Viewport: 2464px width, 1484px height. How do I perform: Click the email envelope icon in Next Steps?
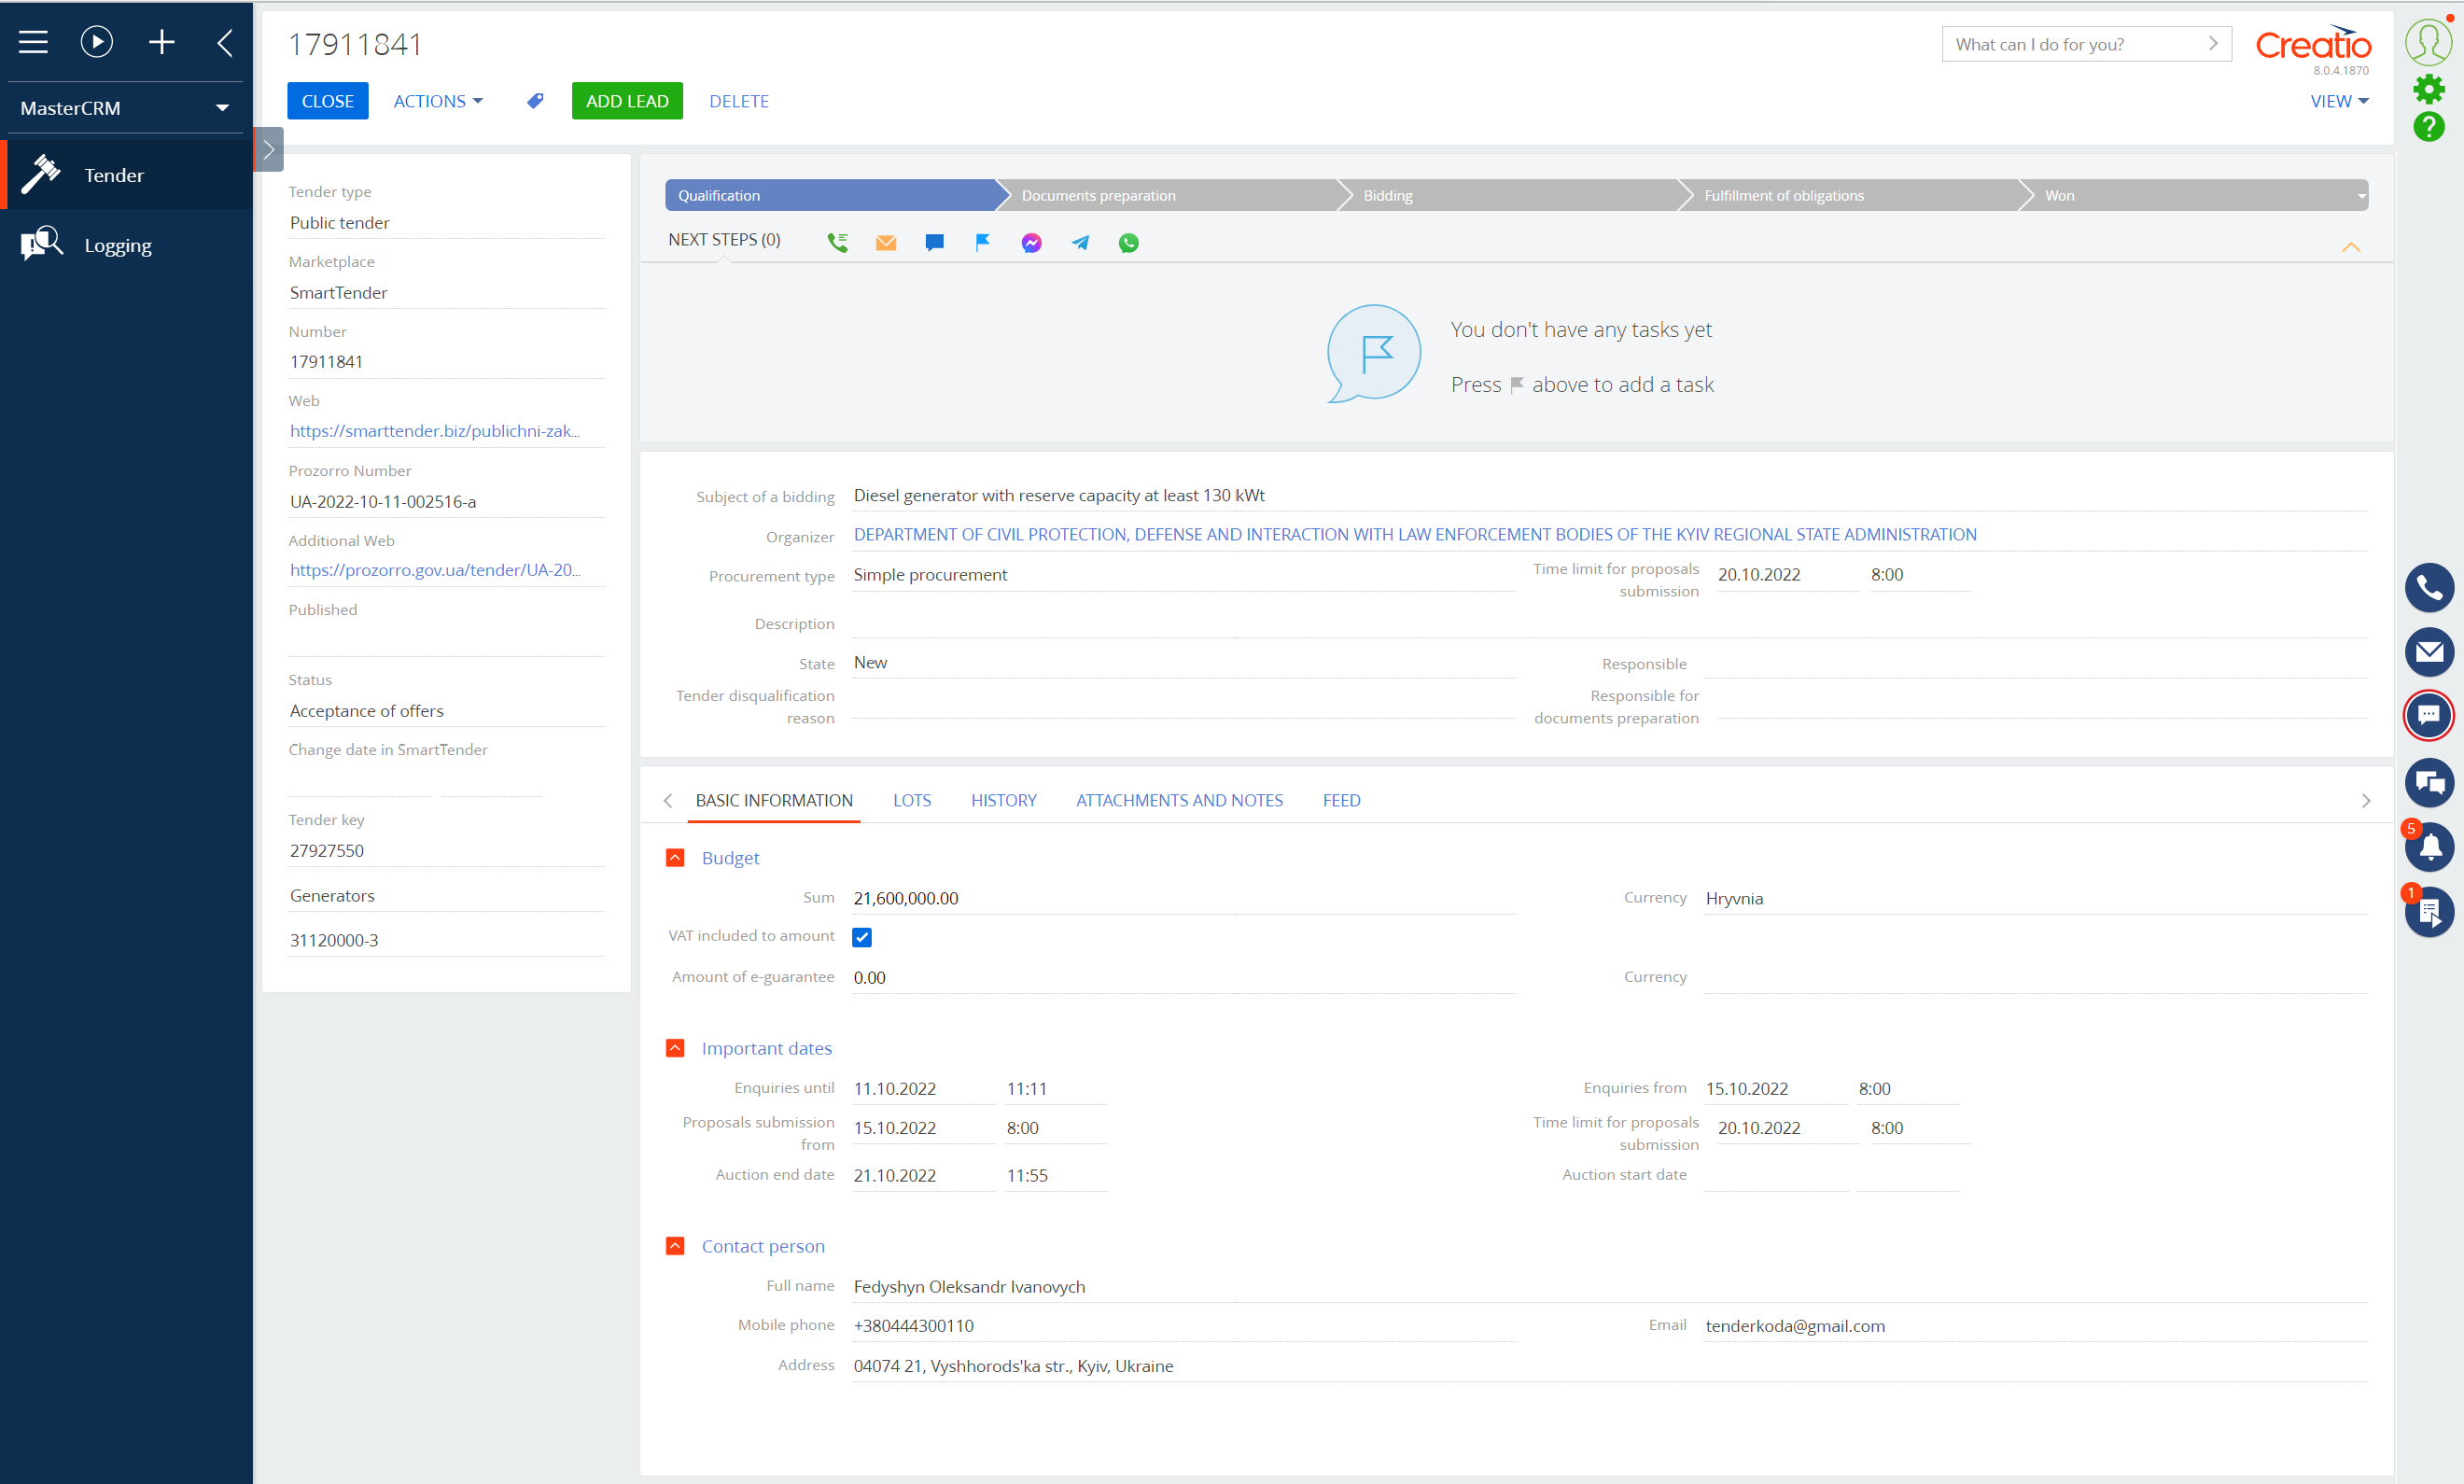click(x=886, y=242)
